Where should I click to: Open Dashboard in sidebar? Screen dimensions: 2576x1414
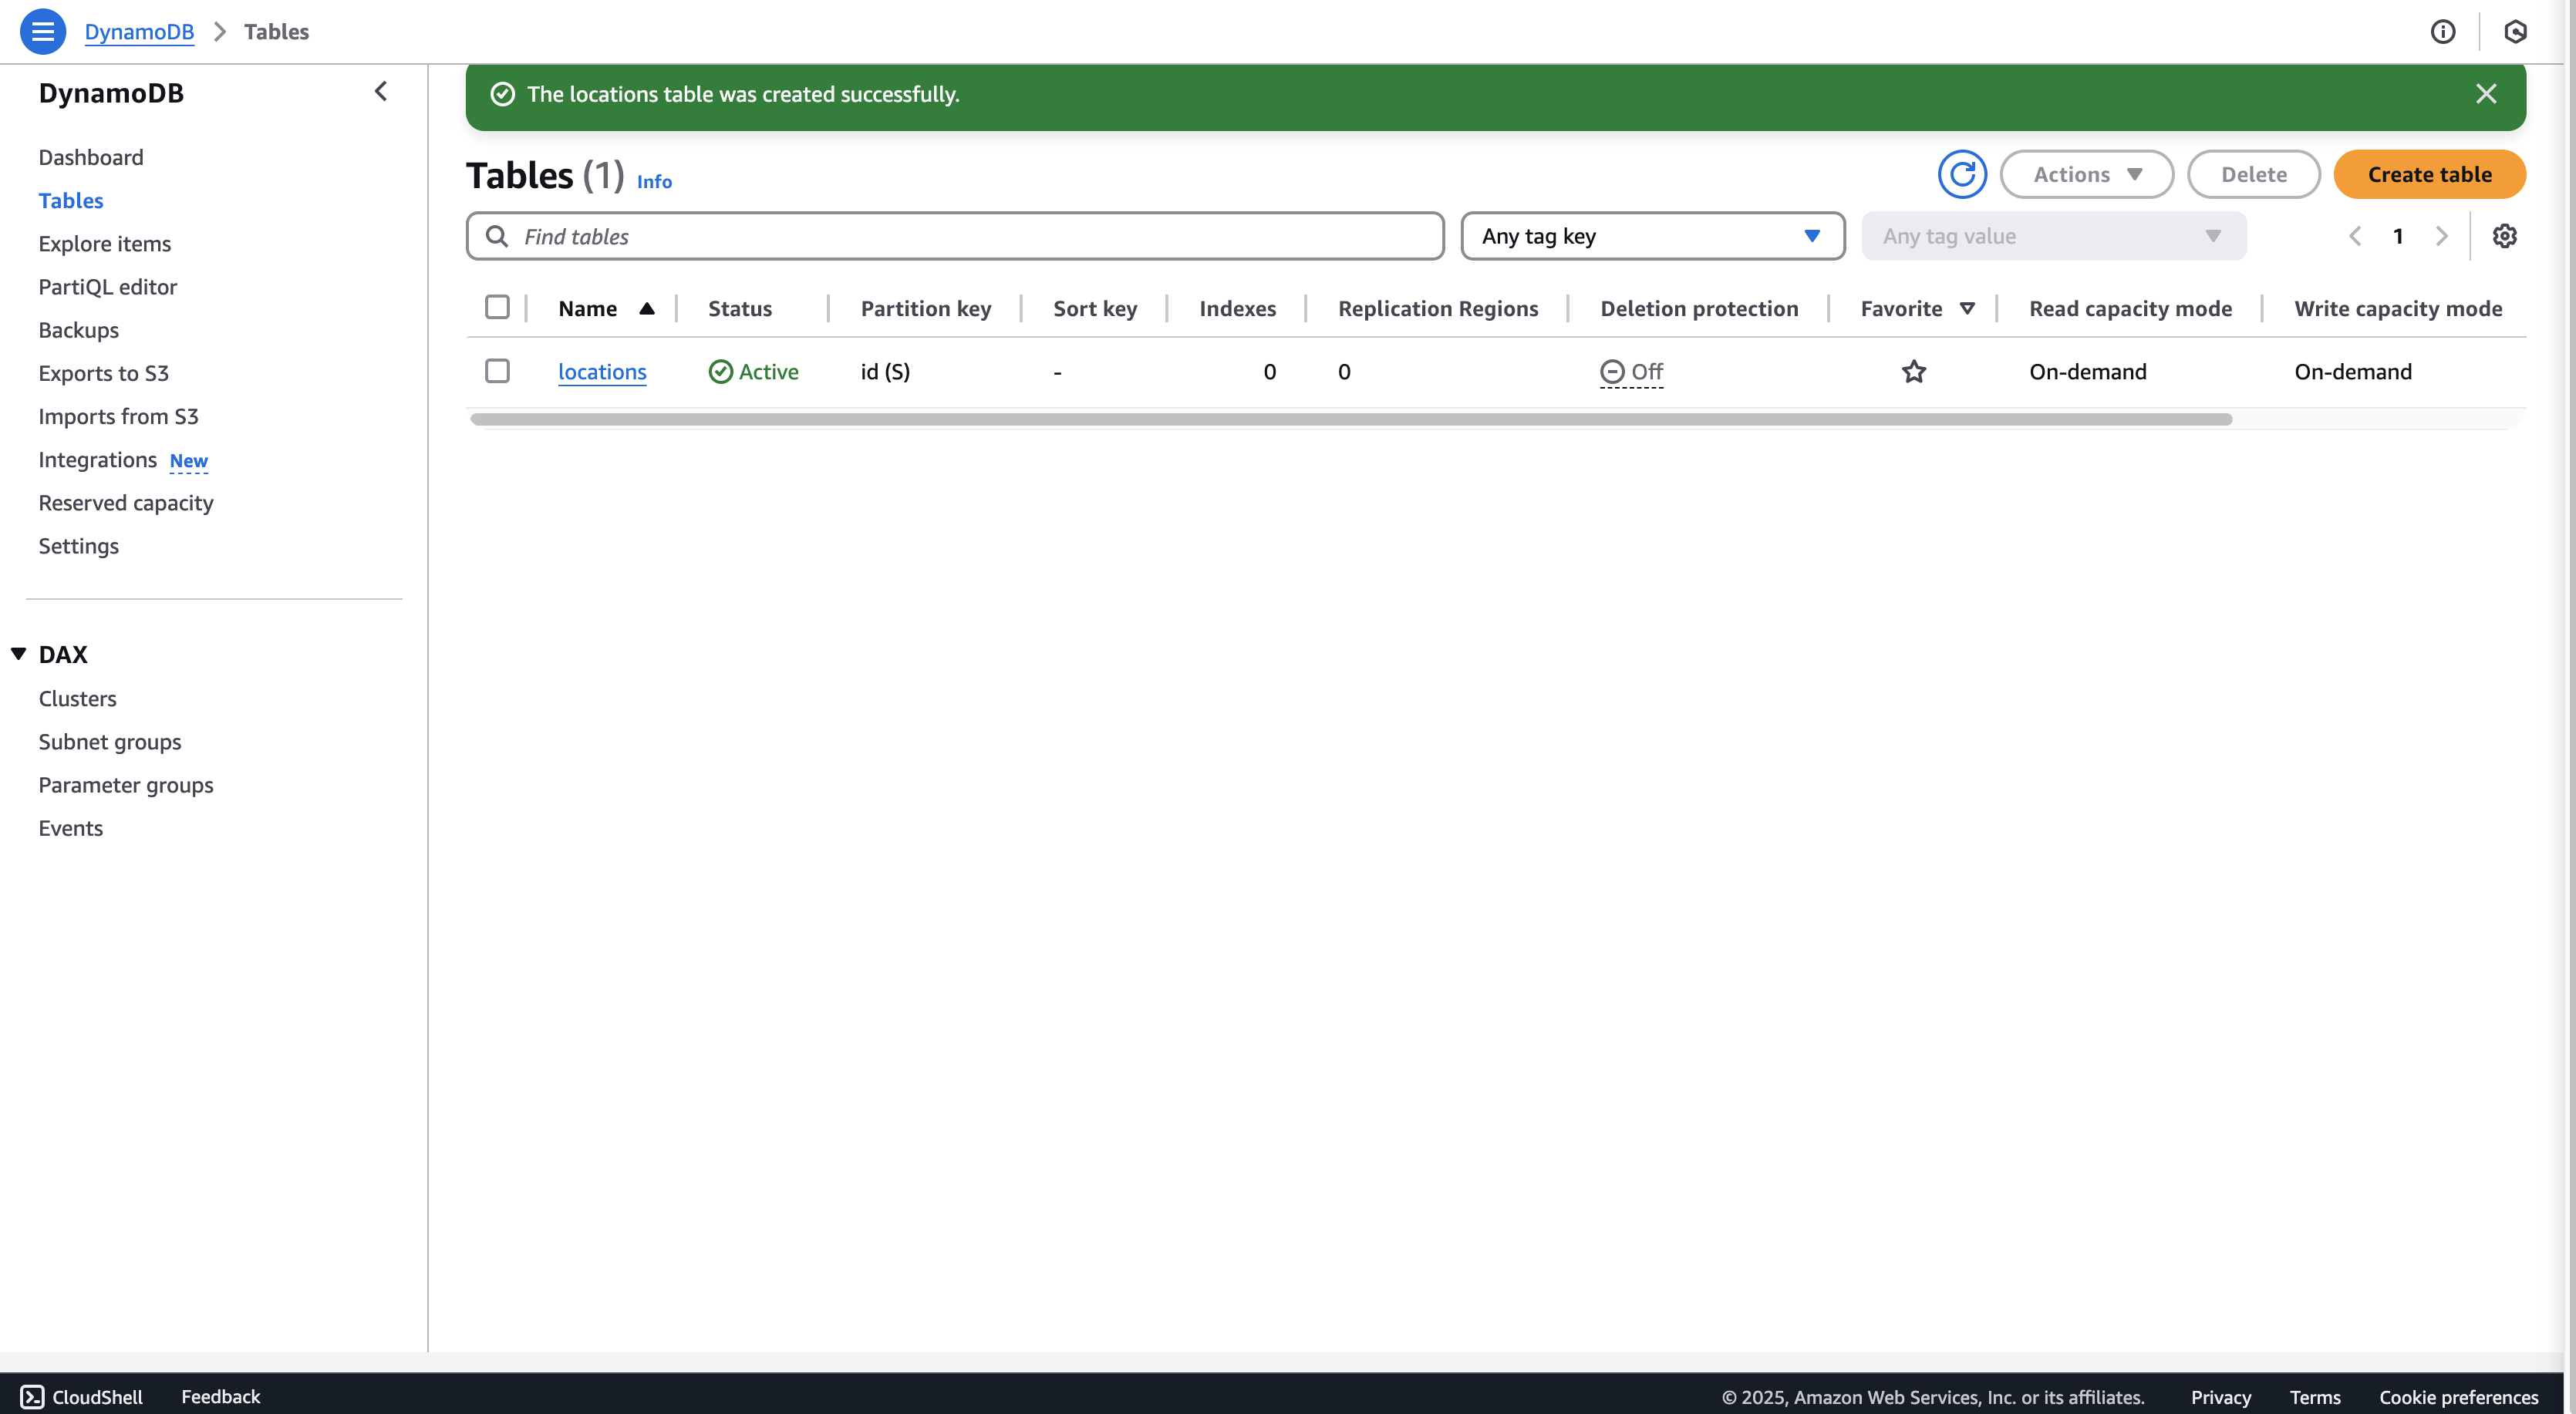(x=91, y=157)
